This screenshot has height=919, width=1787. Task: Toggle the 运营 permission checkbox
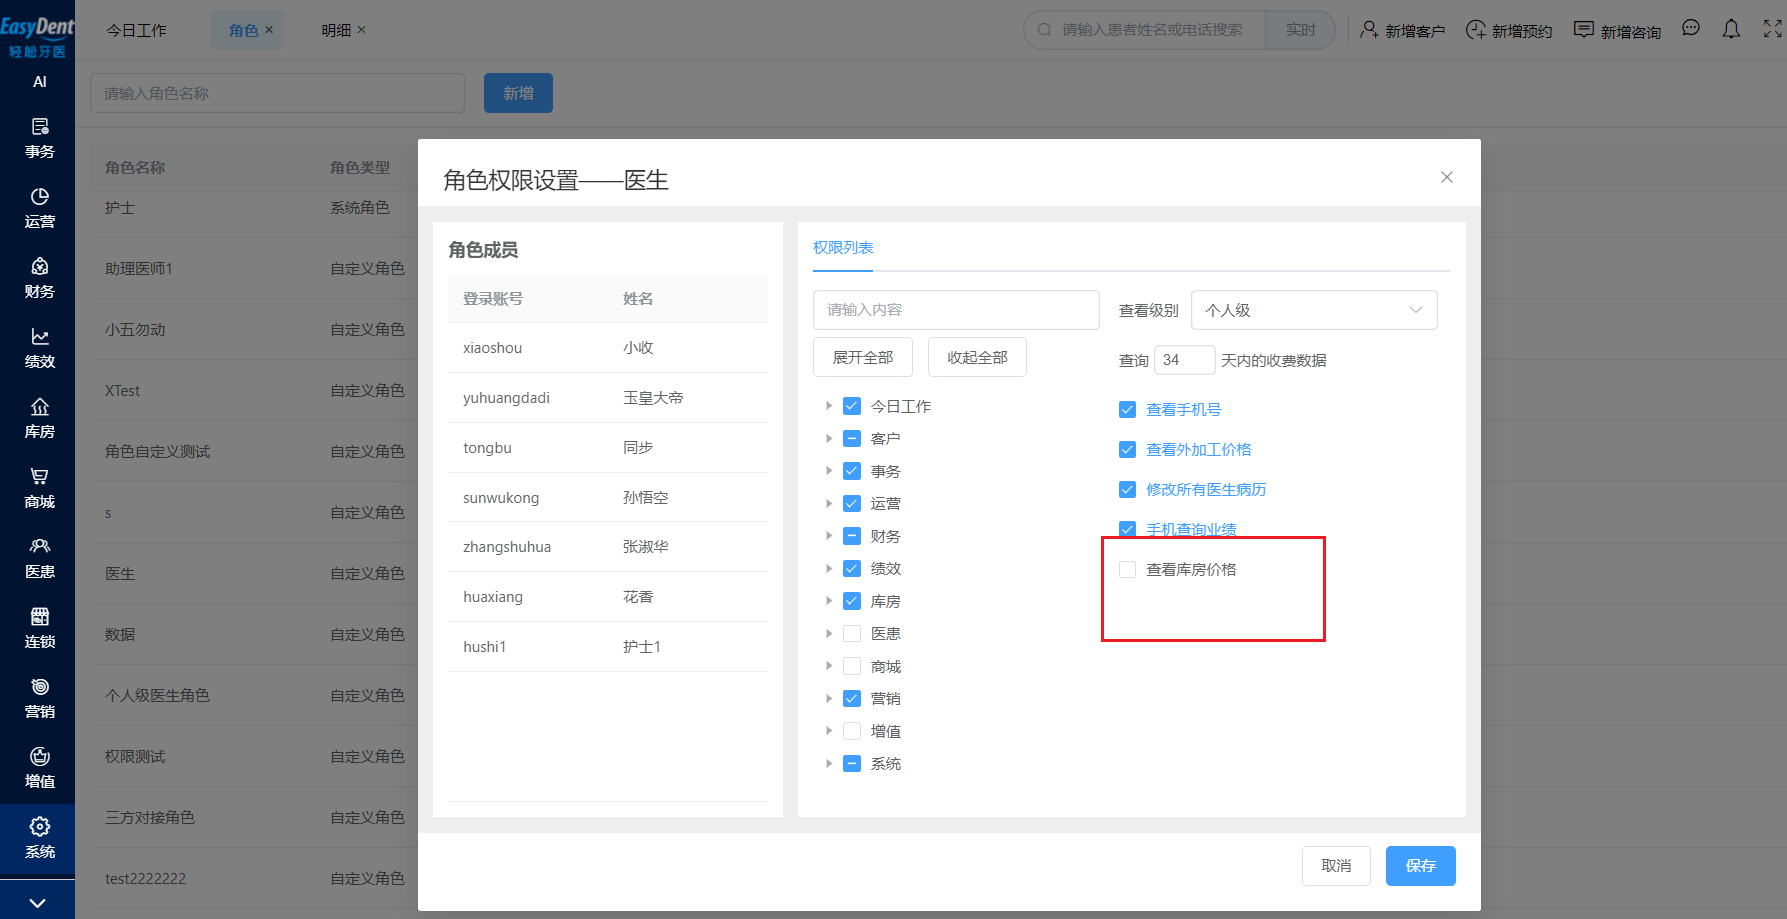point(852,503)
